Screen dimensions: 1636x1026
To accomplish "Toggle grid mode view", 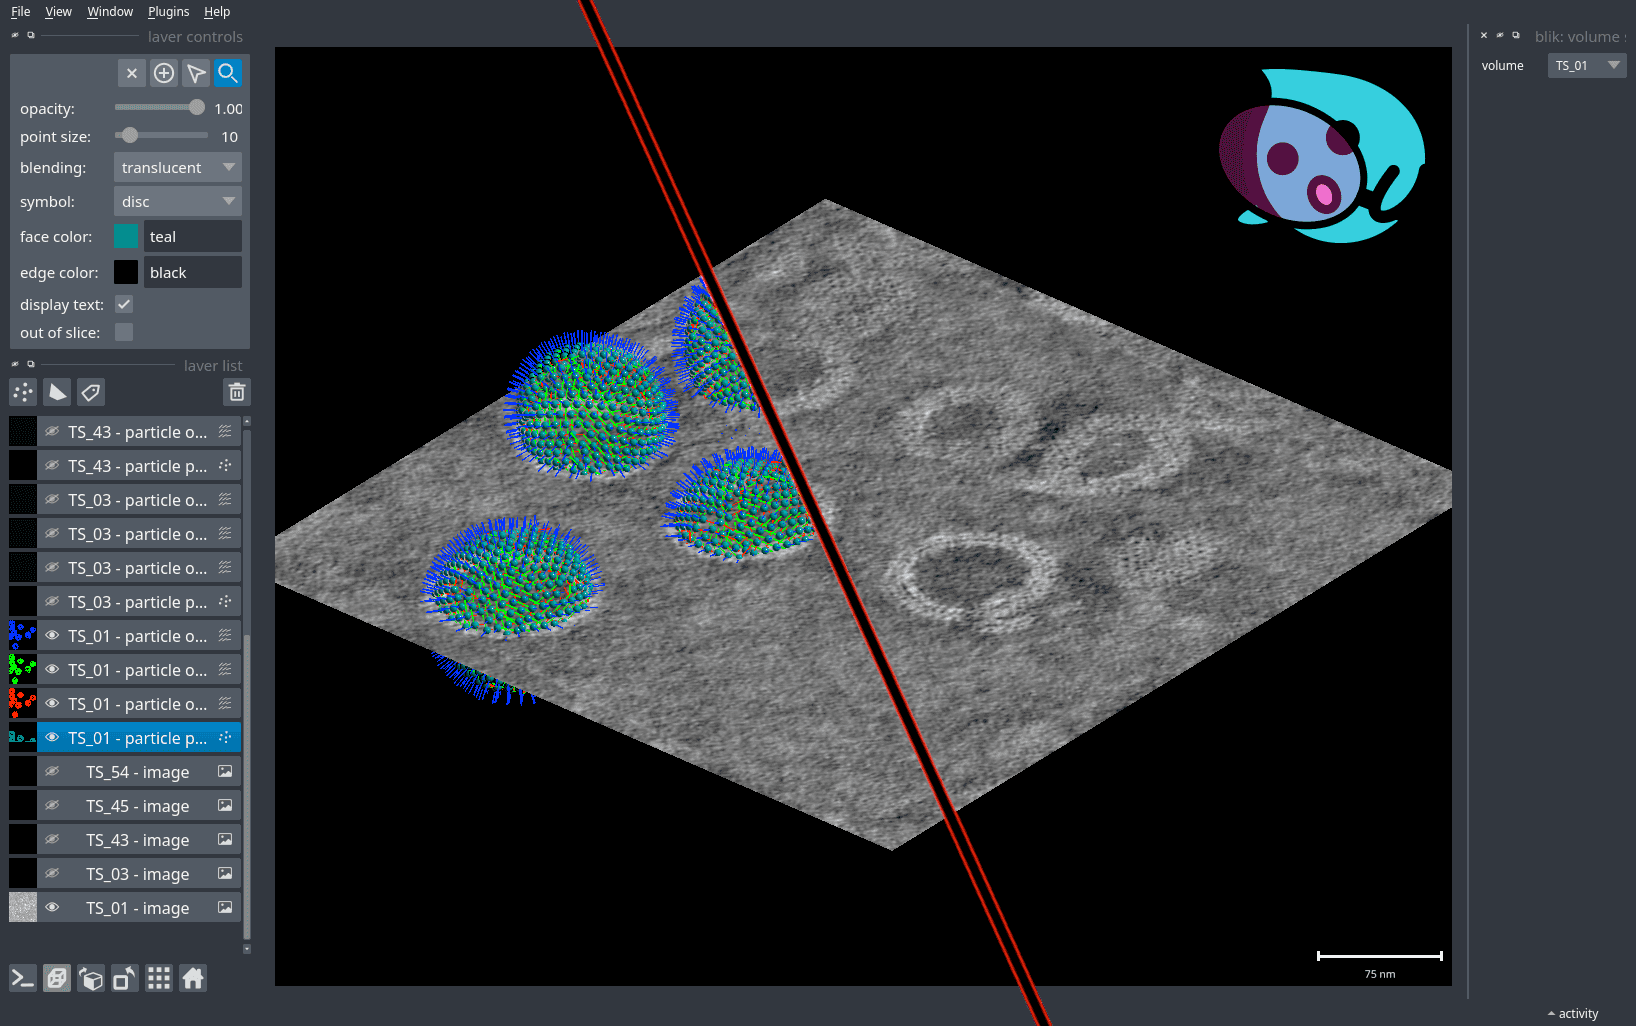I will [159, 978].
